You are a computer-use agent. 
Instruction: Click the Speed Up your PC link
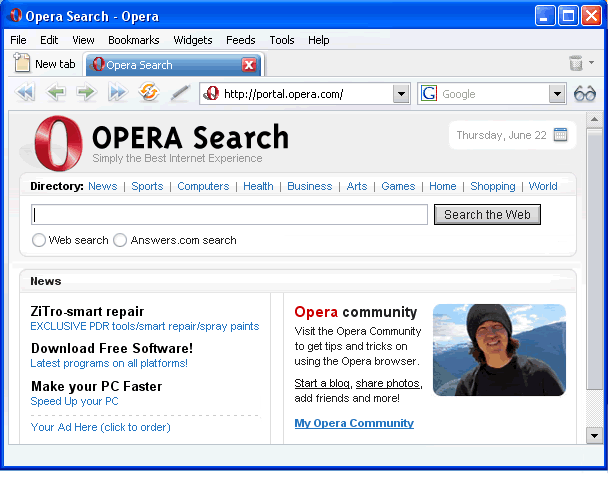[x=74, y=402]
